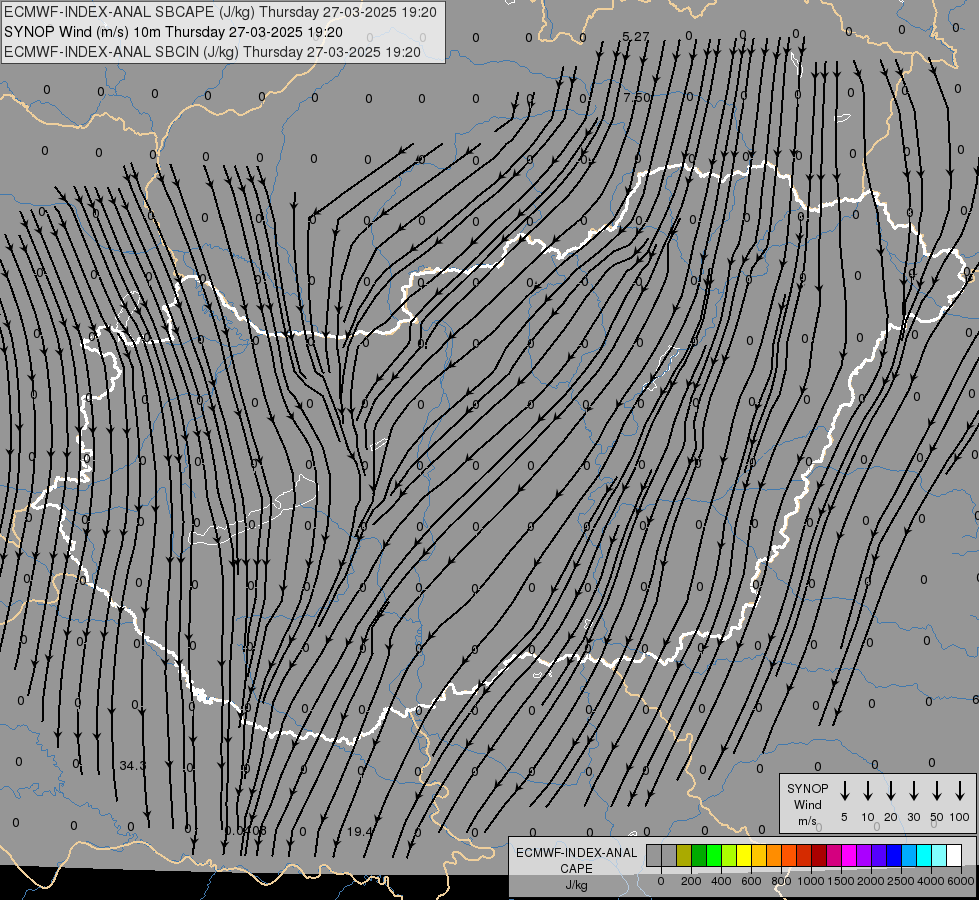979x900 pixels.
Task: Select the white swatch in the CAPE legend
Action: [x=955, y=855]
